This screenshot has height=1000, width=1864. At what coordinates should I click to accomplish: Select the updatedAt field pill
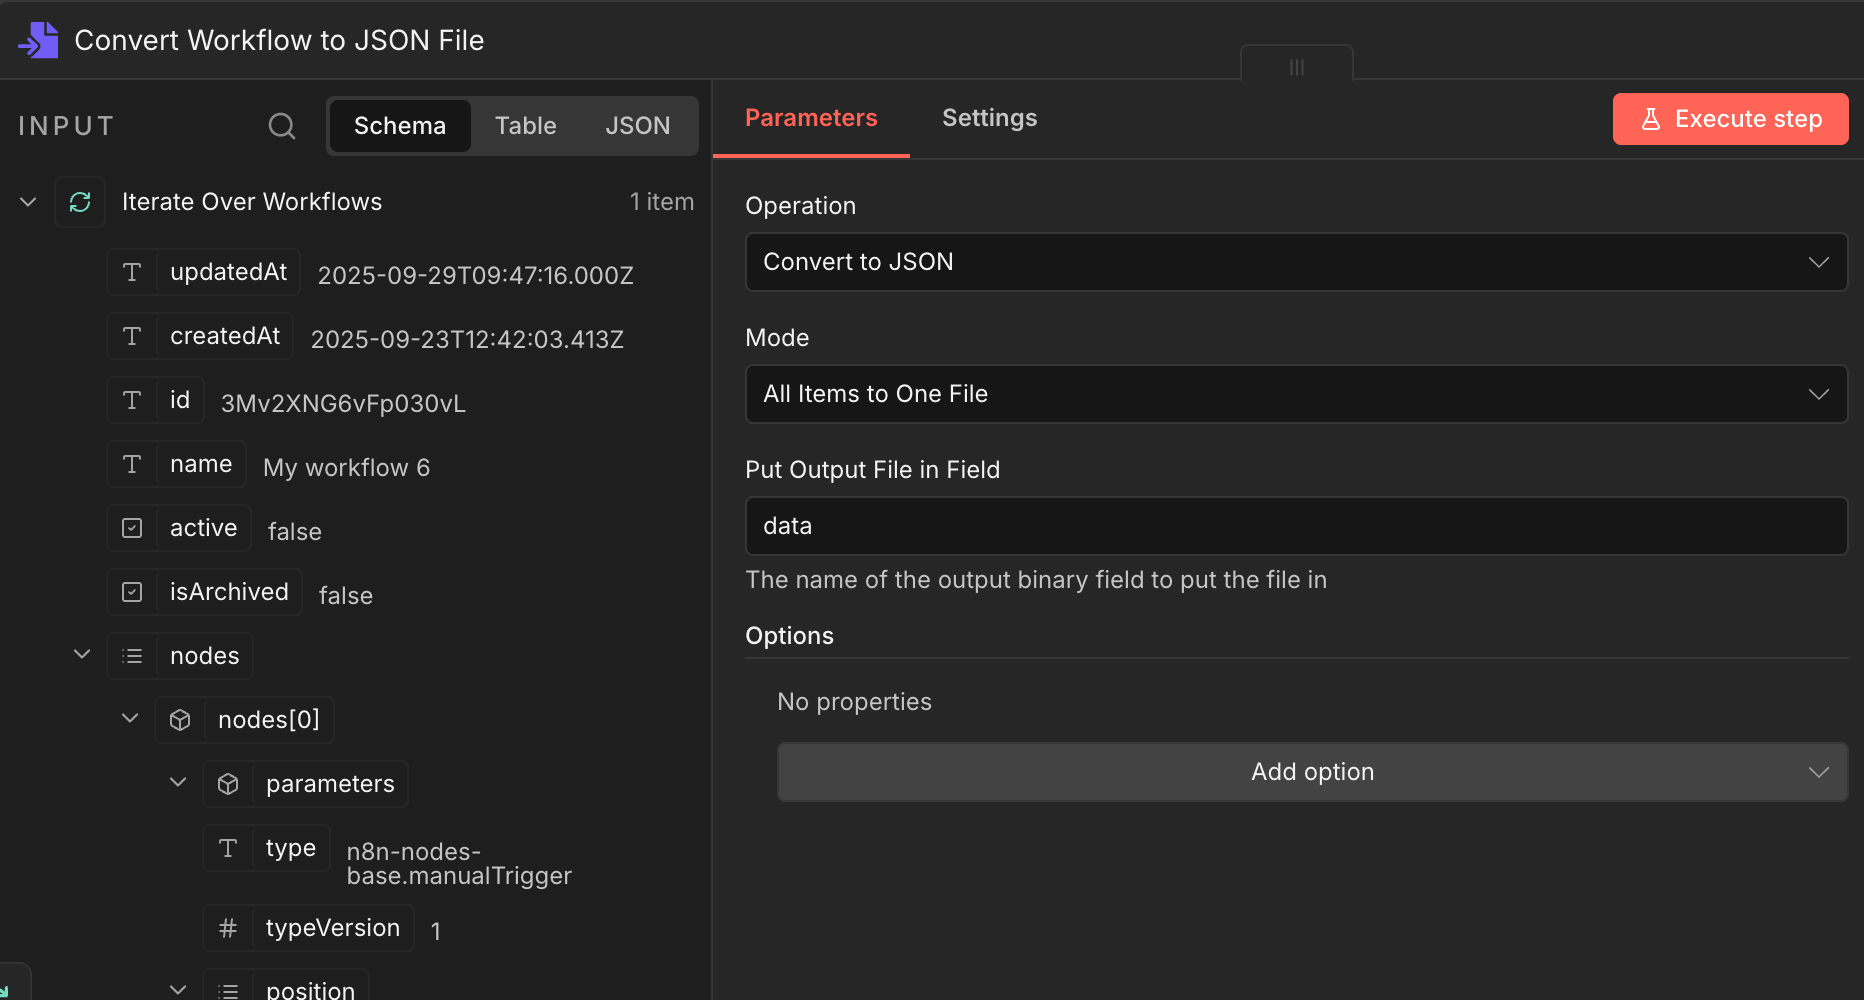pyautogui.click(x=204, y=272)
